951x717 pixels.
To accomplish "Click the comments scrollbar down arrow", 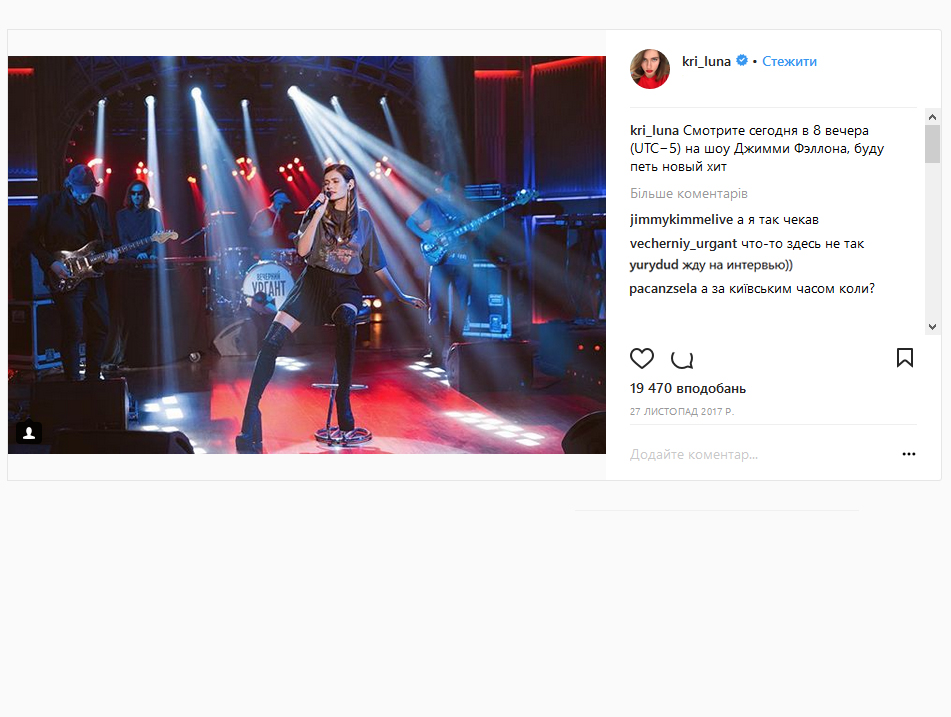I will 932,326.
